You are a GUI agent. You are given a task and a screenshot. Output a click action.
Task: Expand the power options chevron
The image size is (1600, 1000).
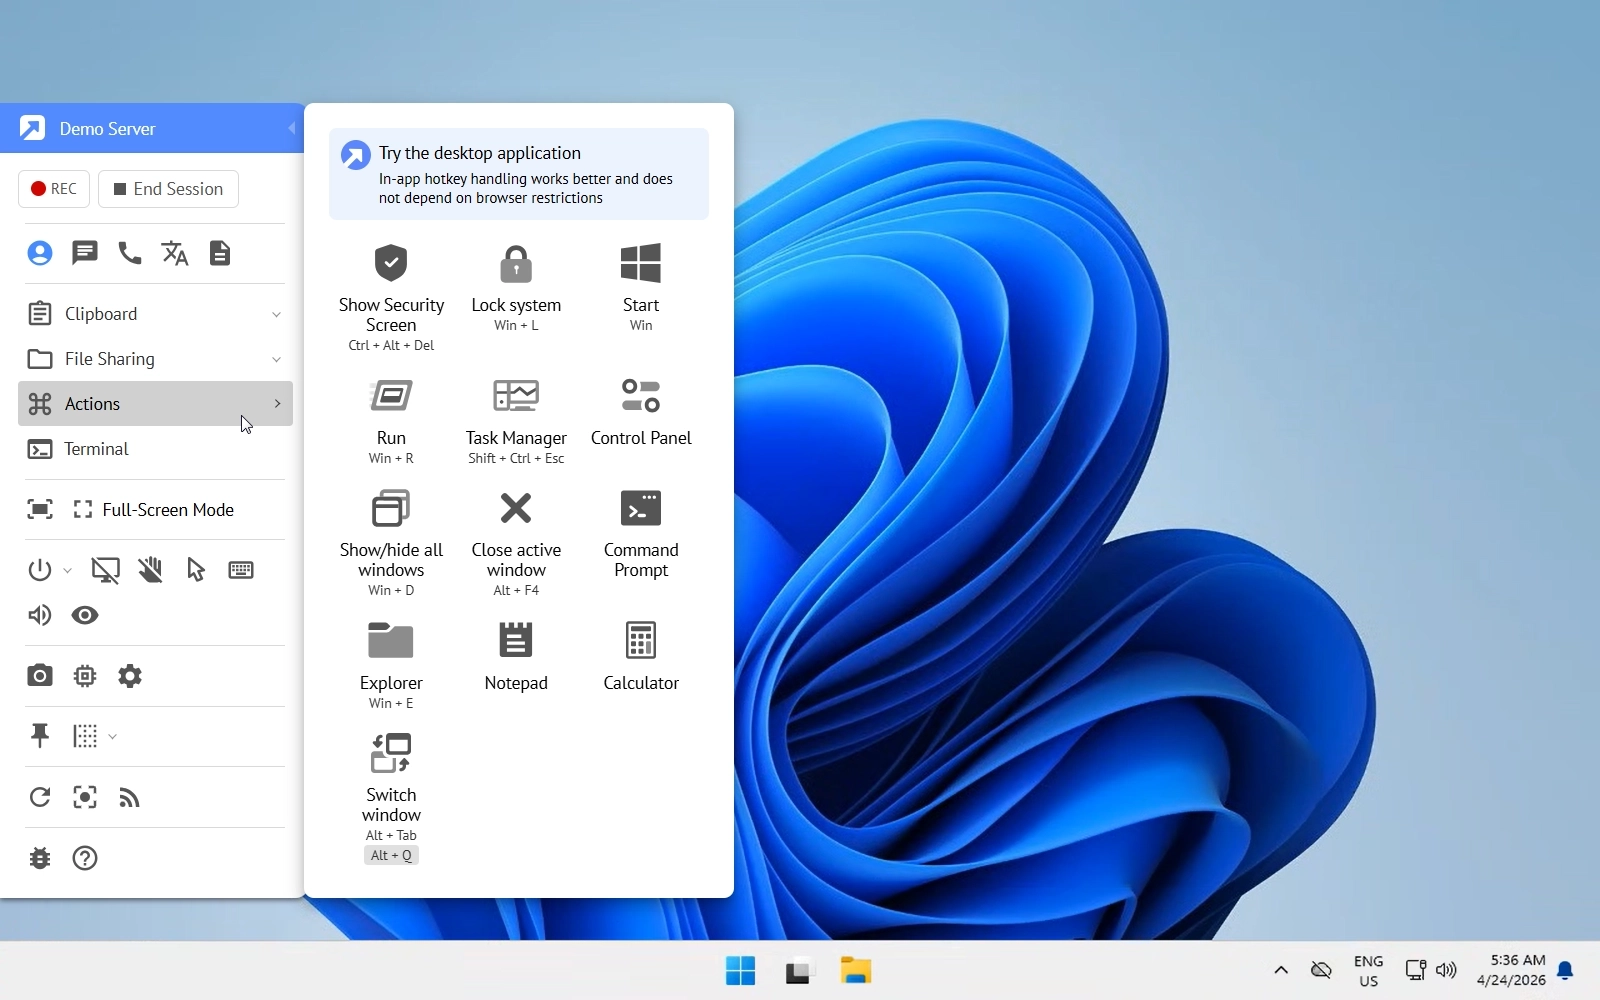(x=67, y=571)
